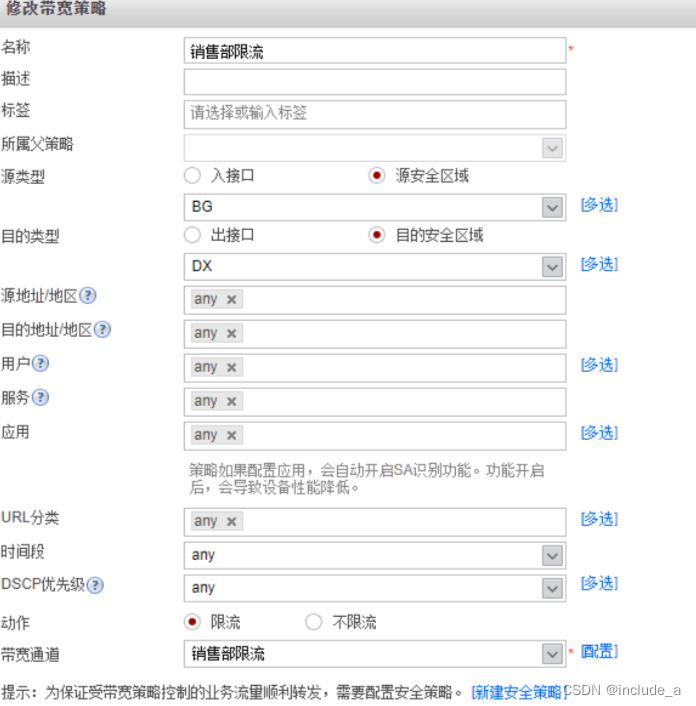Click 多选 link next to BG
The width and height of the screenshot is (696, 706).
coord(599,205)
